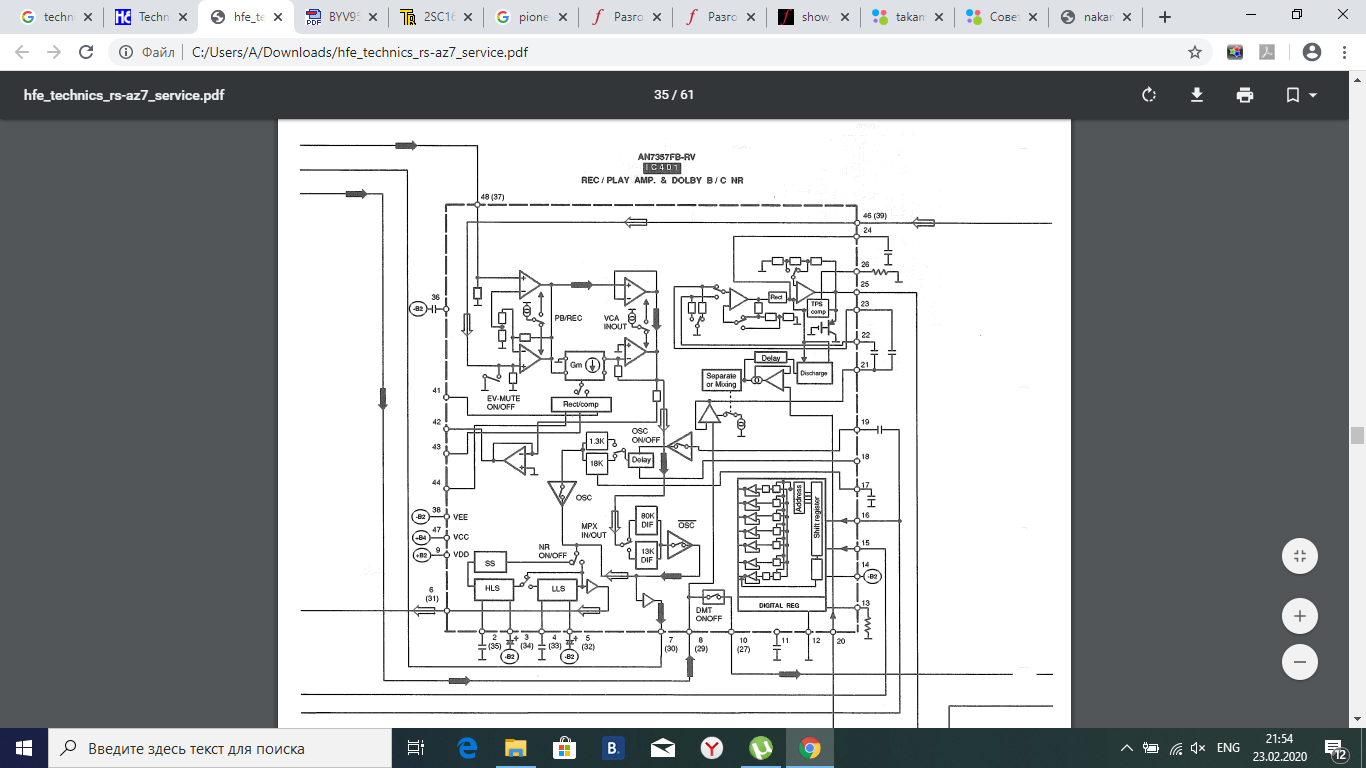Reload the current page
Viewport: 1366px width, 768px height.
pos(86,52)
